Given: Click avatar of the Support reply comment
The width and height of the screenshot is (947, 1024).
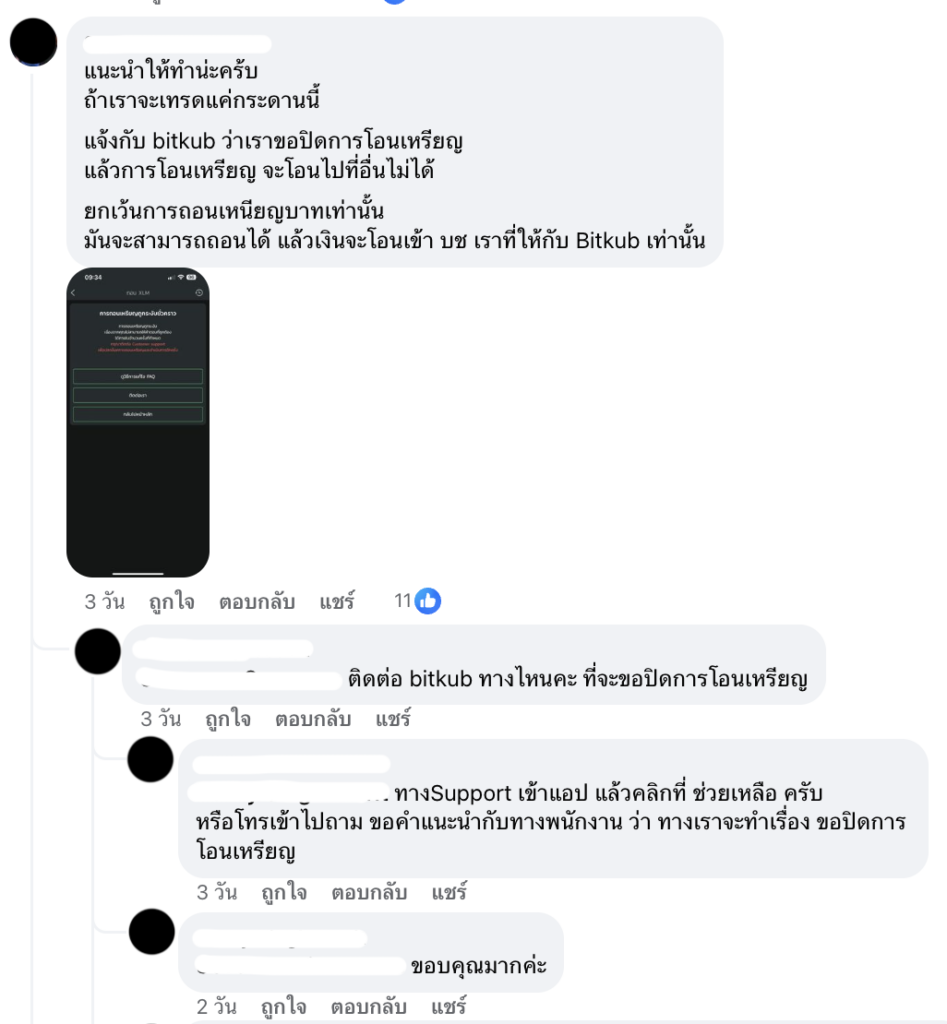Looking at the screenshot, I should coord(151,759).
